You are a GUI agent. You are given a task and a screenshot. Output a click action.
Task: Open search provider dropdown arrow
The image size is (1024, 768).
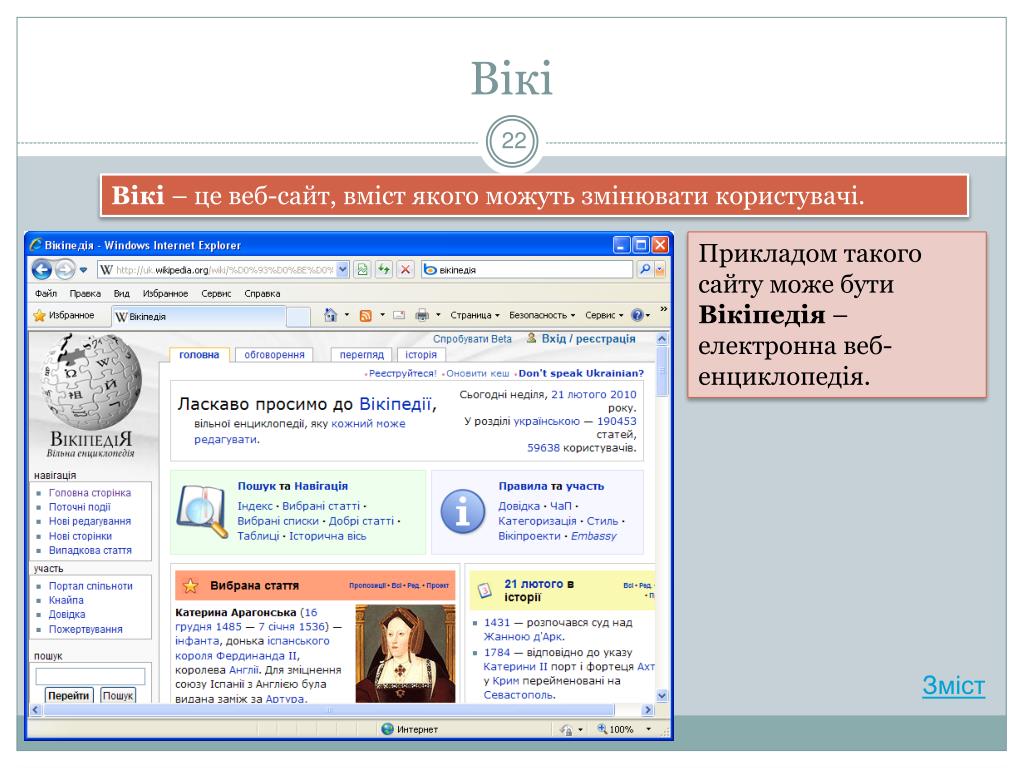pos(660,270)
